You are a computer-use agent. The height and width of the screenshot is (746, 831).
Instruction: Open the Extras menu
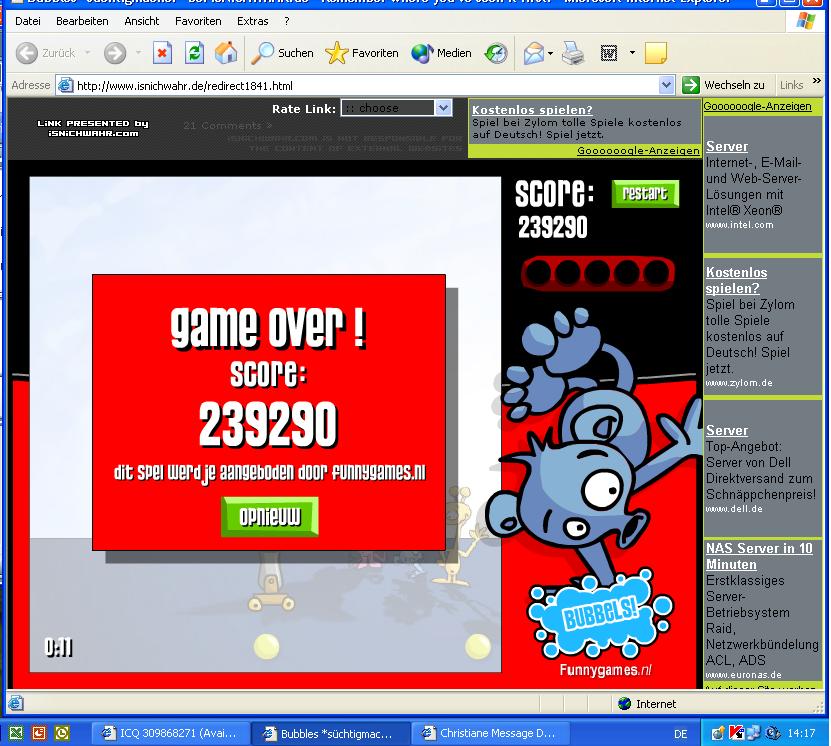[252, 21]
